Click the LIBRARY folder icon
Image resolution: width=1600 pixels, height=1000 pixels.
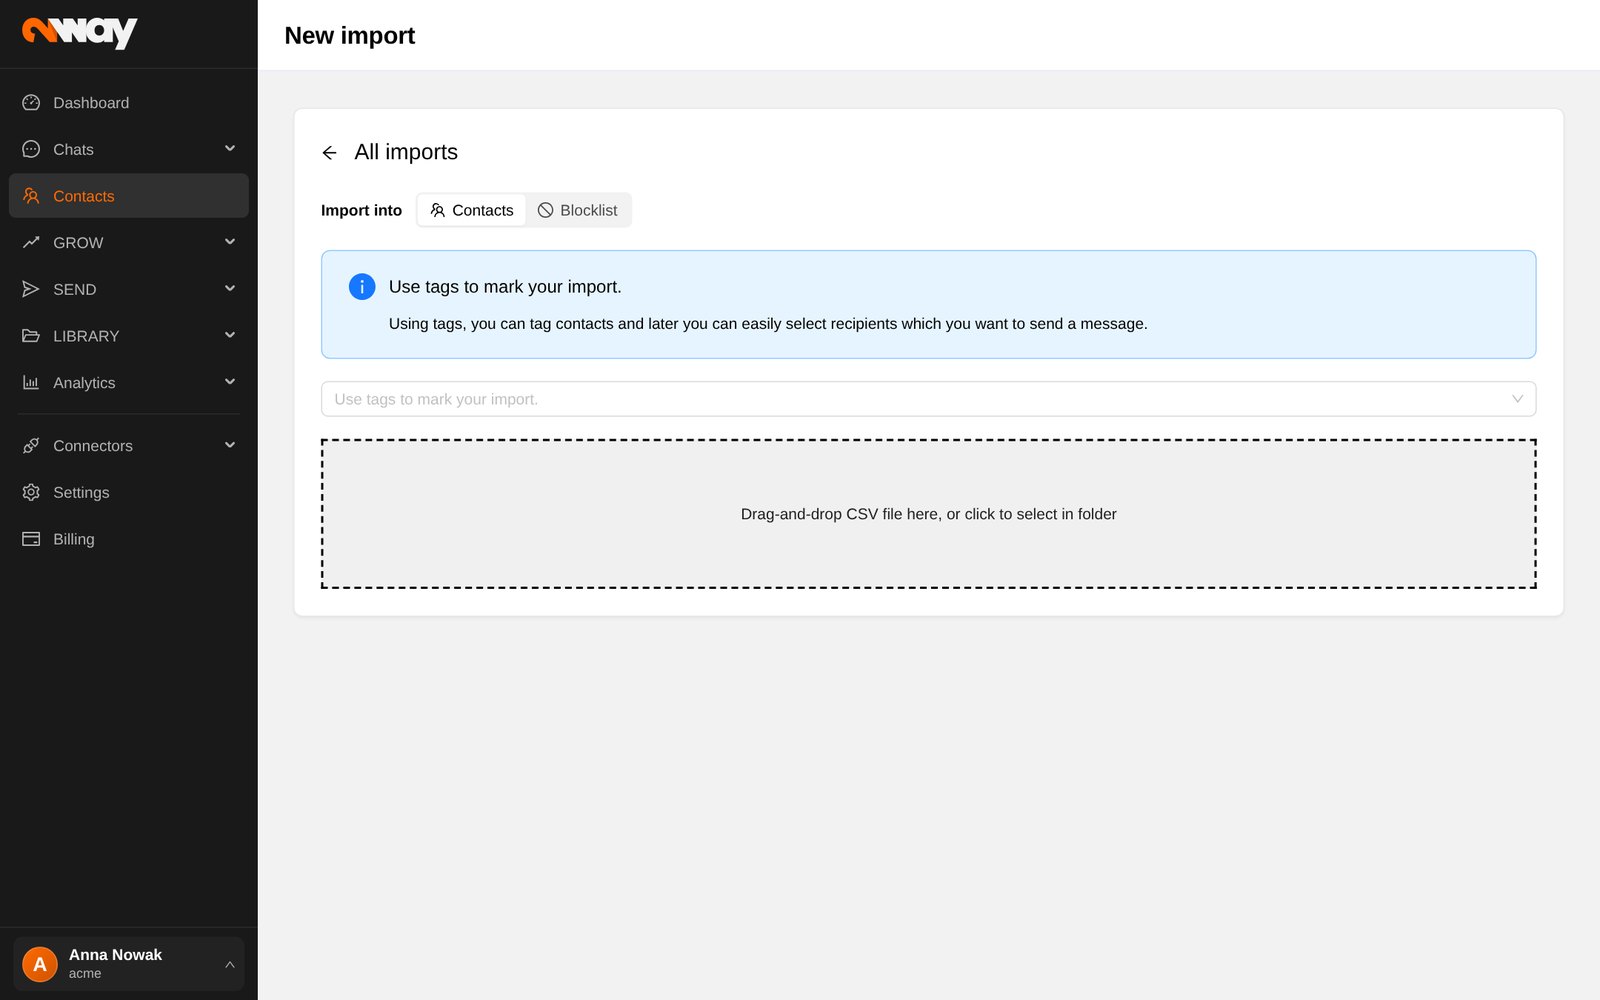coord(31,336)
